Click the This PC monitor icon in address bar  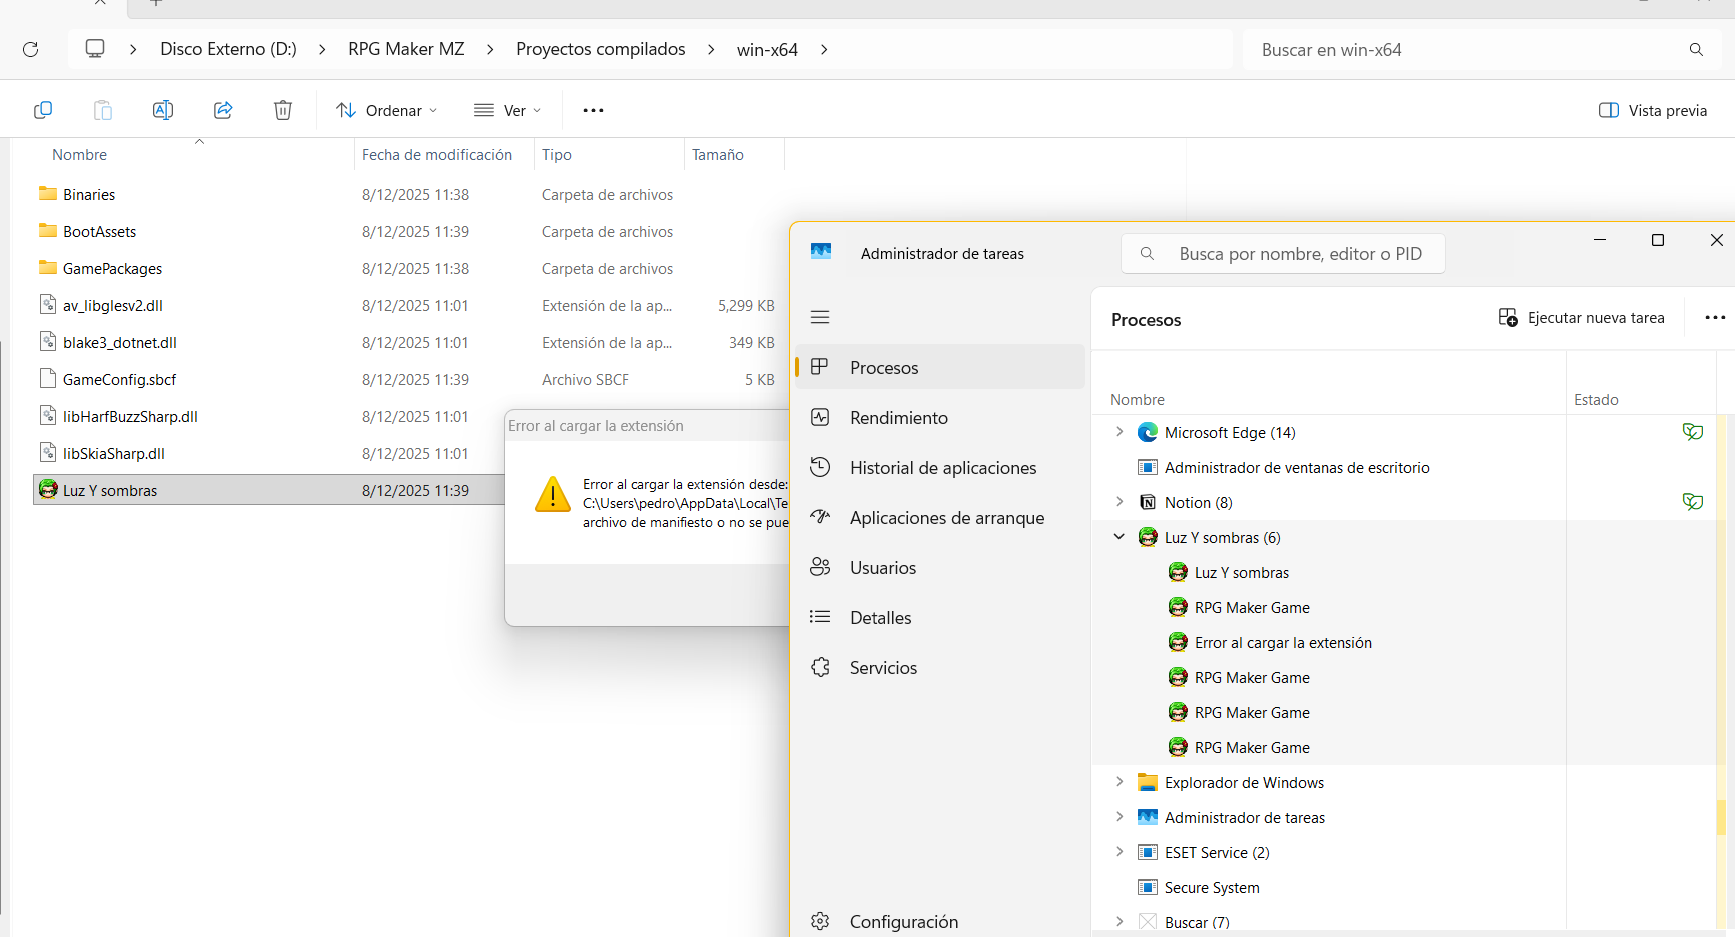click(95, 49)
